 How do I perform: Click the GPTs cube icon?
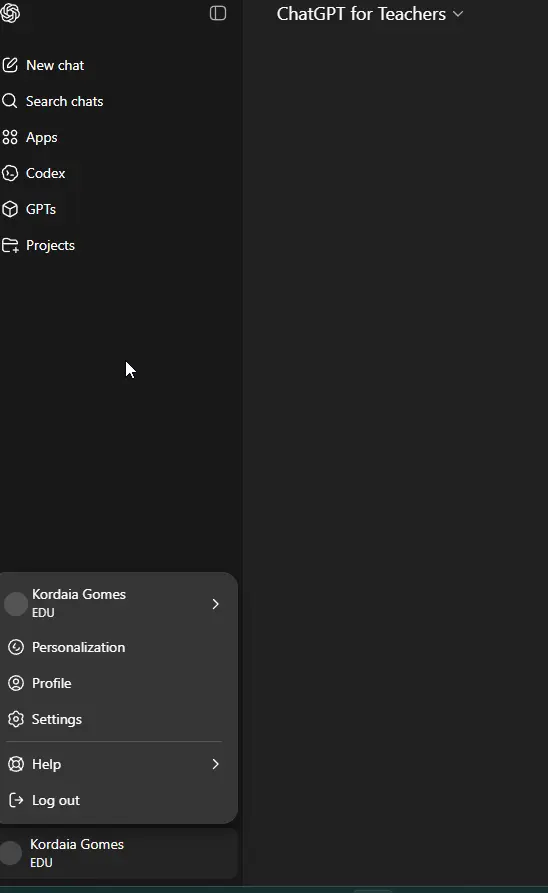pyautogui.click(x=10, y=209)
